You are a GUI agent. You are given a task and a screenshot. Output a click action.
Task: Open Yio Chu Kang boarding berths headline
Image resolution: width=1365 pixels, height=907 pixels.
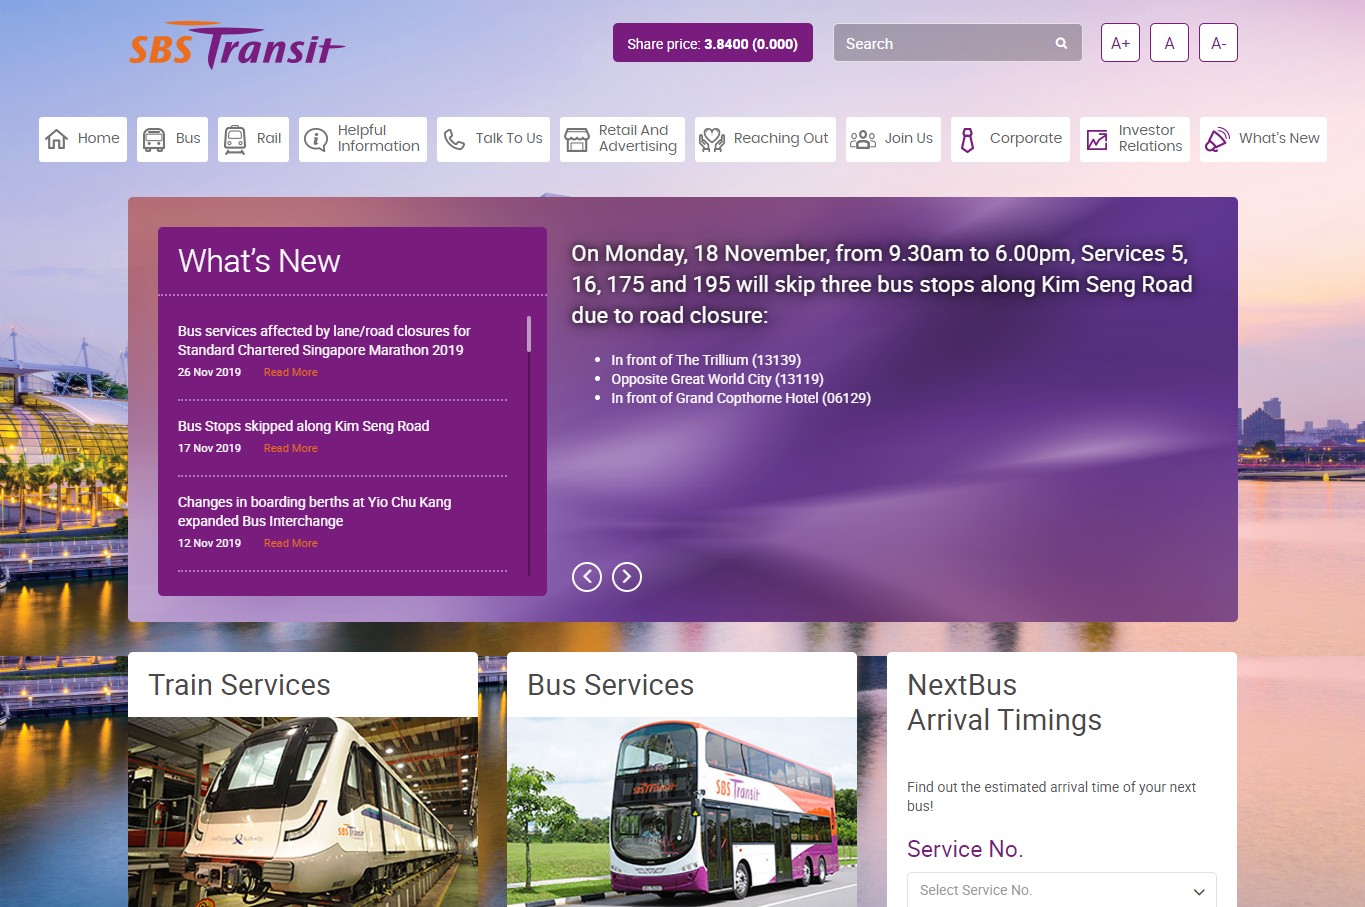[315, 511]
